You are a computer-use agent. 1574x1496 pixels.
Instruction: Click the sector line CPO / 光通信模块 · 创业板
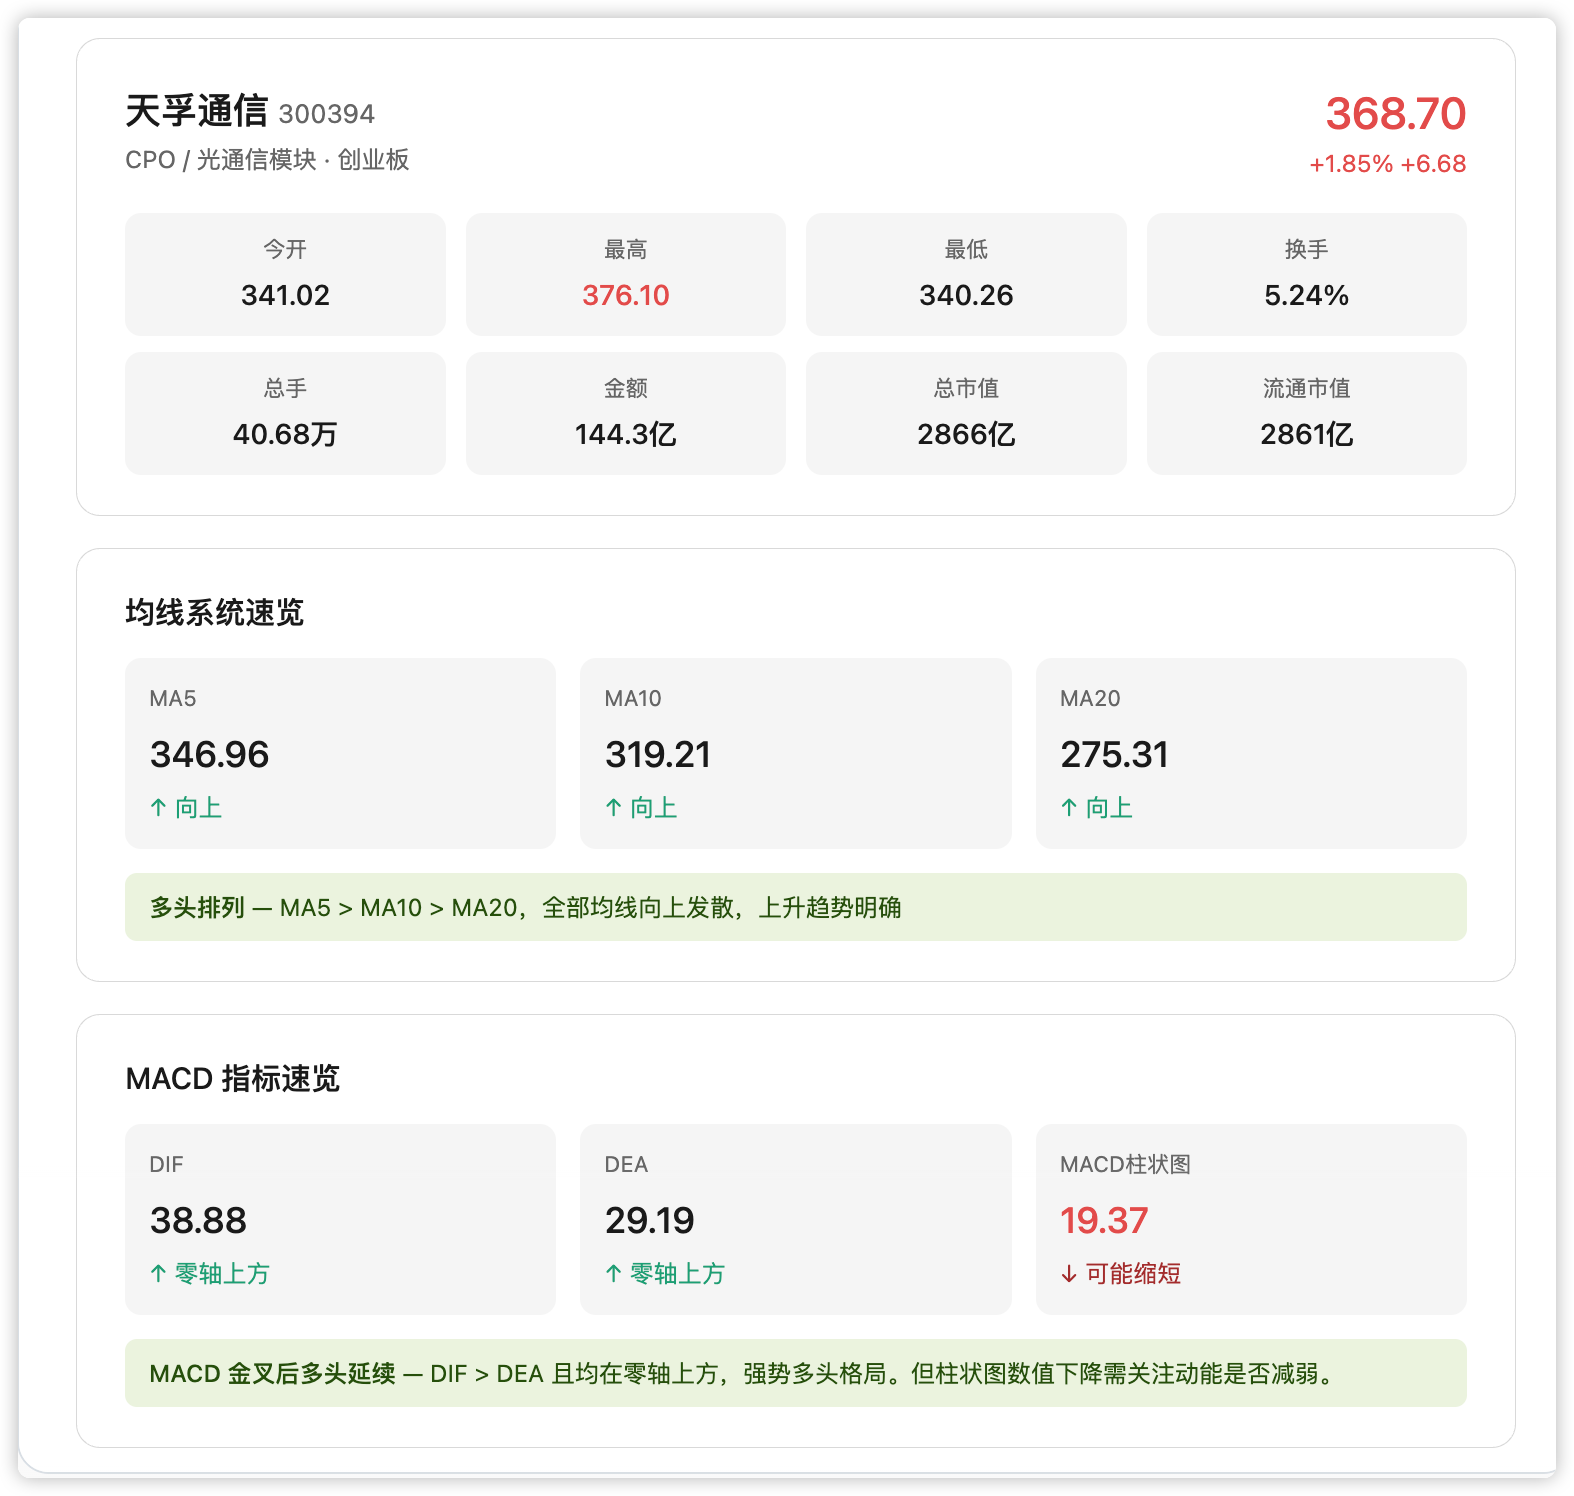pyautogui.click(x=267, y=160)
